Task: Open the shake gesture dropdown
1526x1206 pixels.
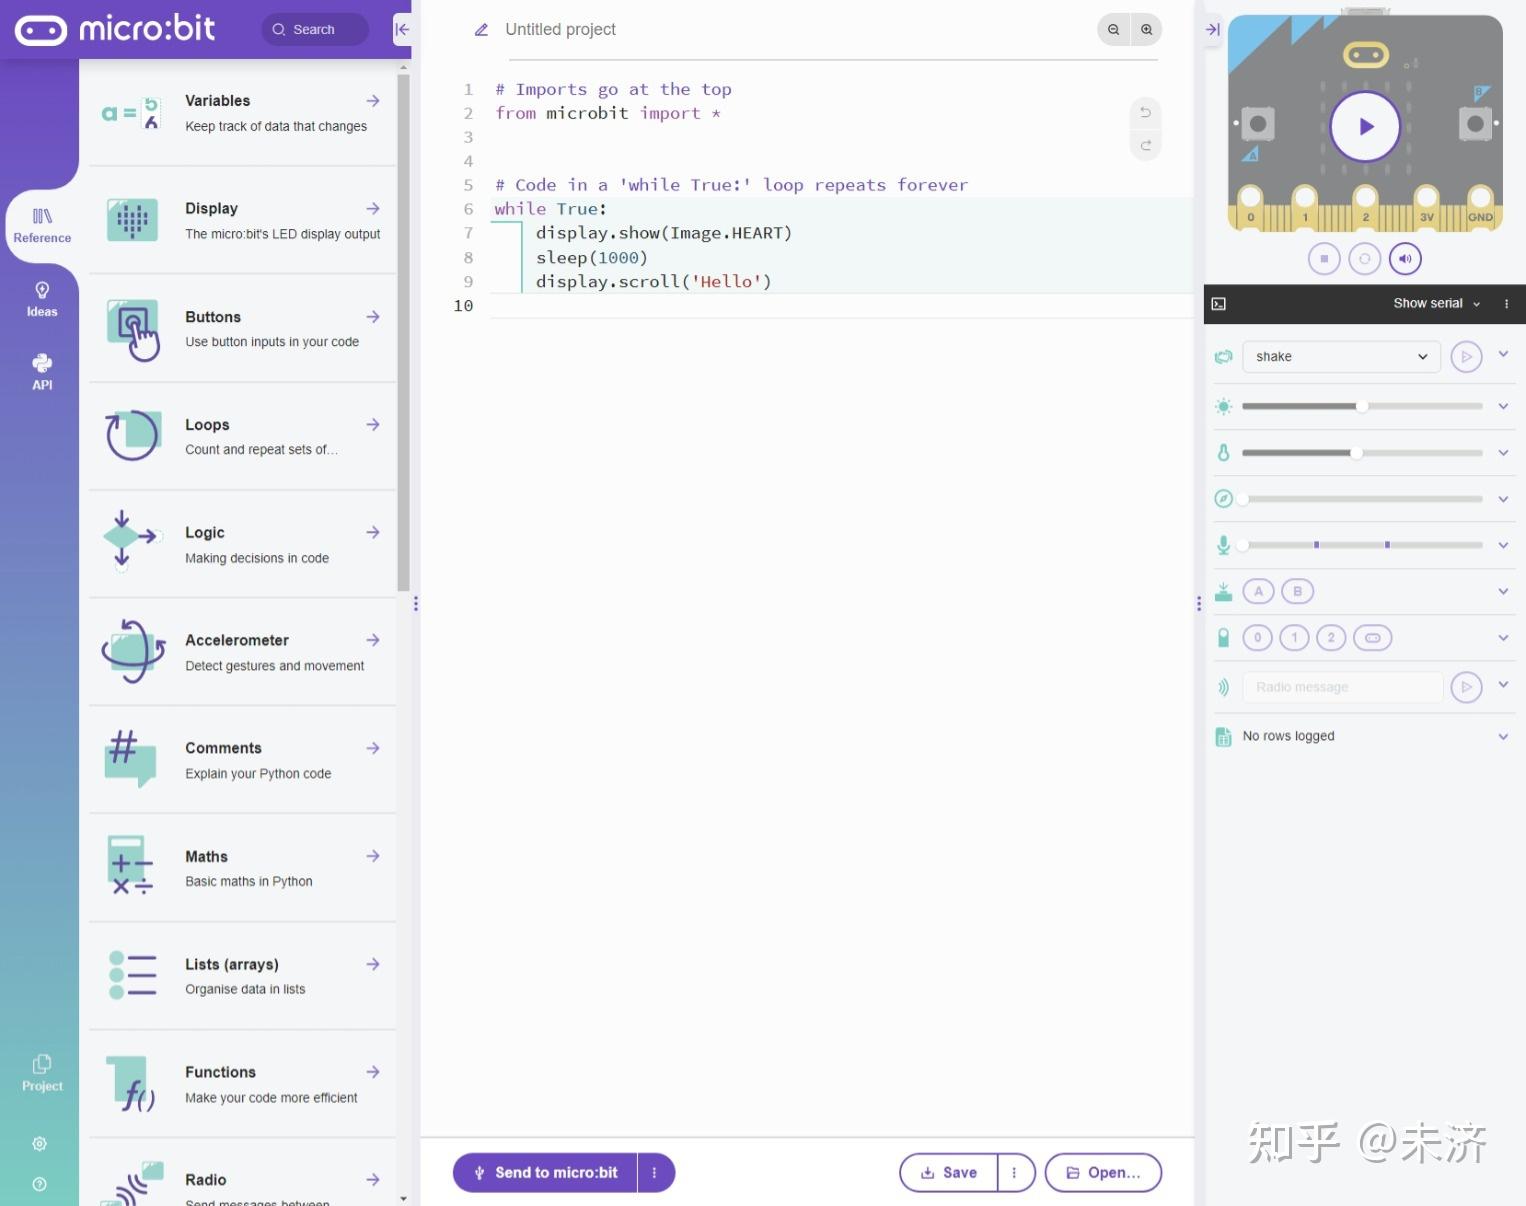Action: [1341, 357]
